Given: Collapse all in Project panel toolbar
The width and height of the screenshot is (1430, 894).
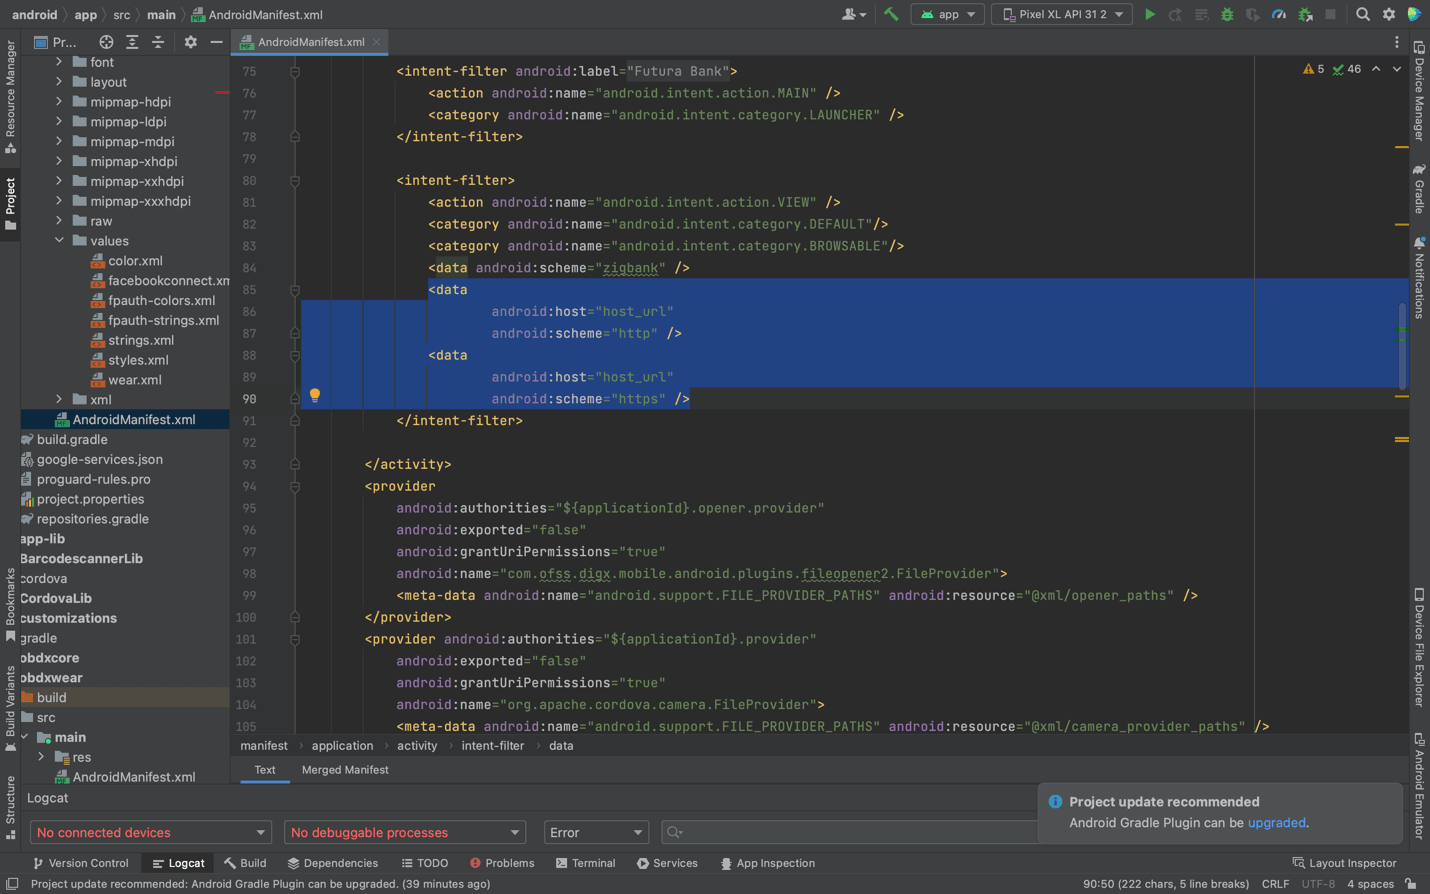Looking at the screenshot, I should pos(158,42).
